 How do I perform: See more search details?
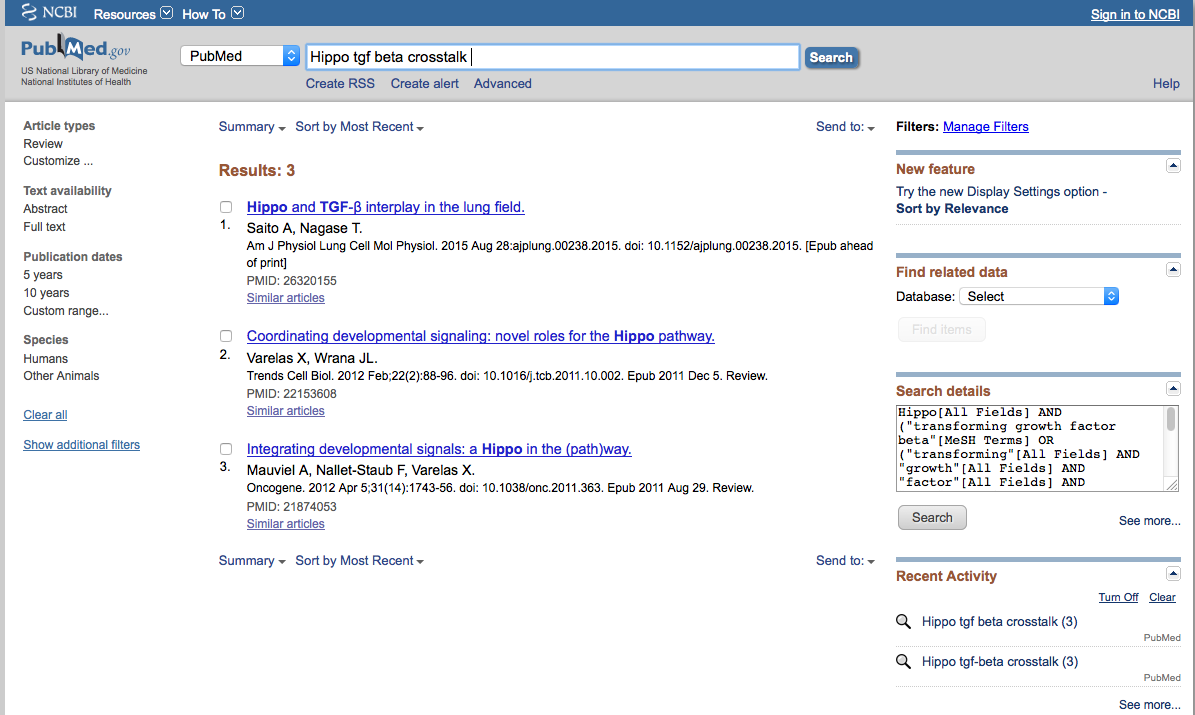pos(1149,521)
